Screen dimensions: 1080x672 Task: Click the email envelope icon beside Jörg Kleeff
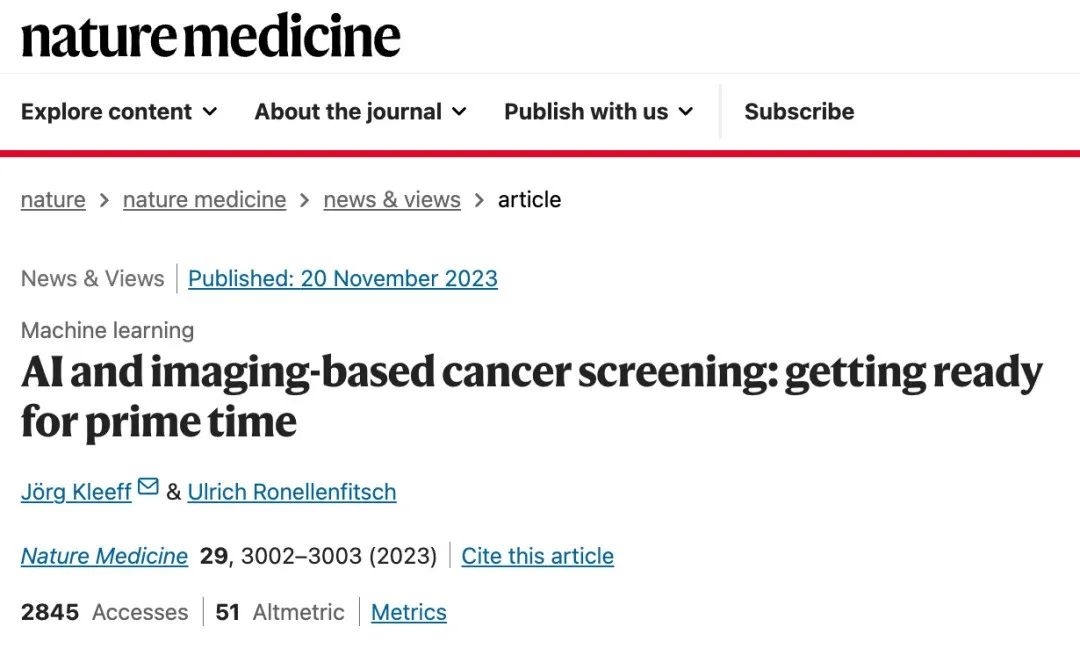click(148, 486)
